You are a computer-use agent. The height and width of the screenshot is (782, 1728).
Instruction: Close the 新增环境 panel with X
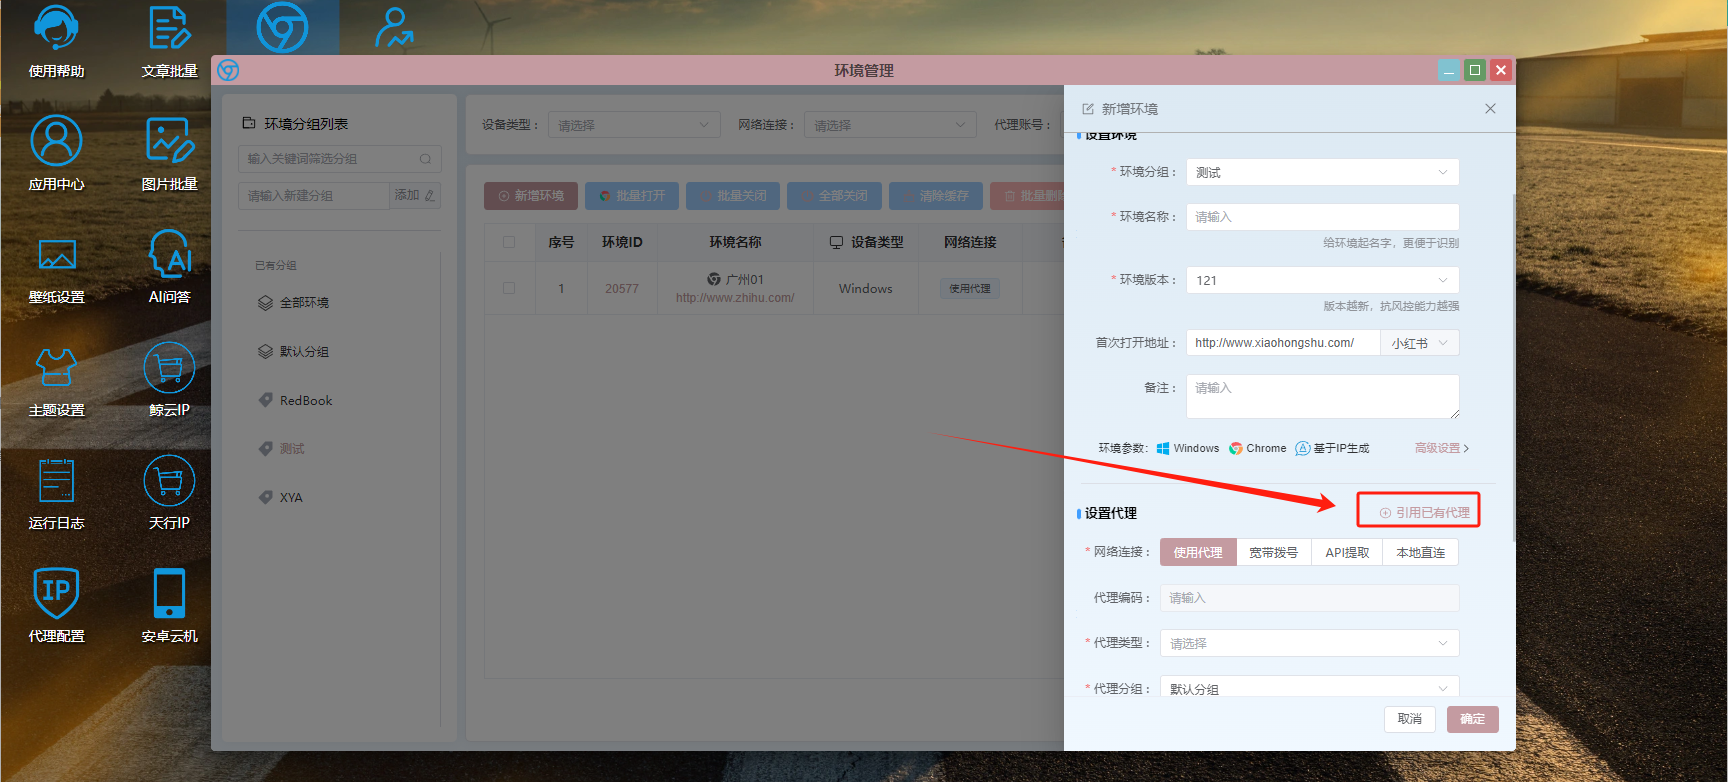tap(1490, 108)
